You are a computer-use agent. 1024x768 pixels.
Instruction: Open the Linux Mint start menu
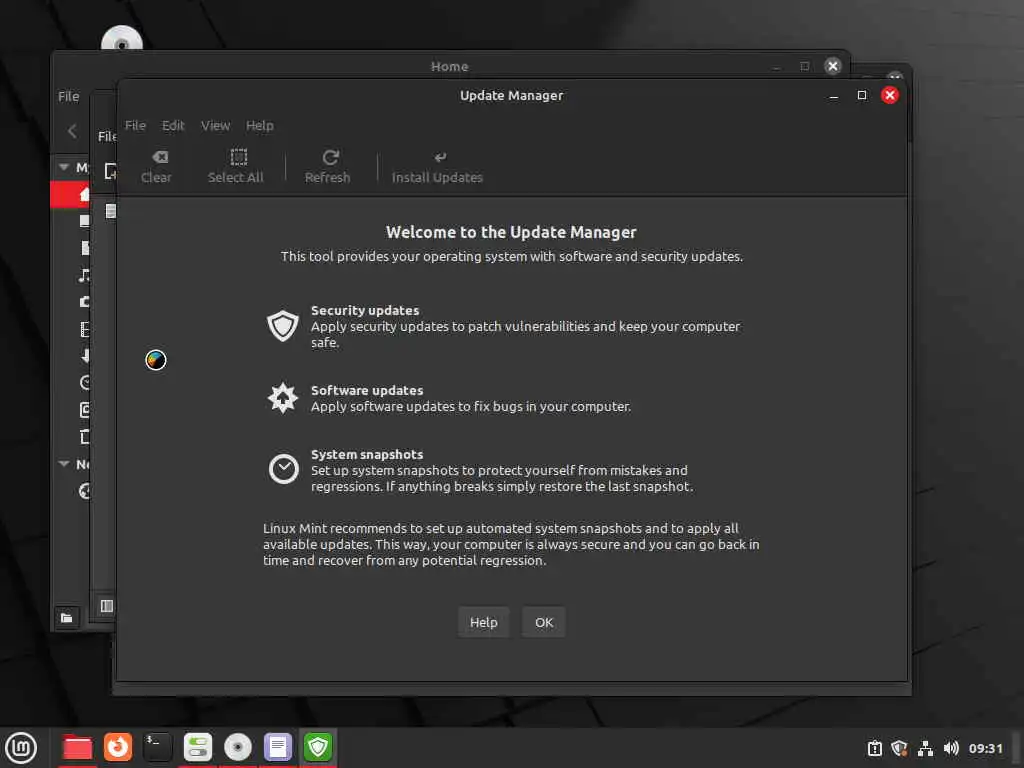(x=21, y=748)
